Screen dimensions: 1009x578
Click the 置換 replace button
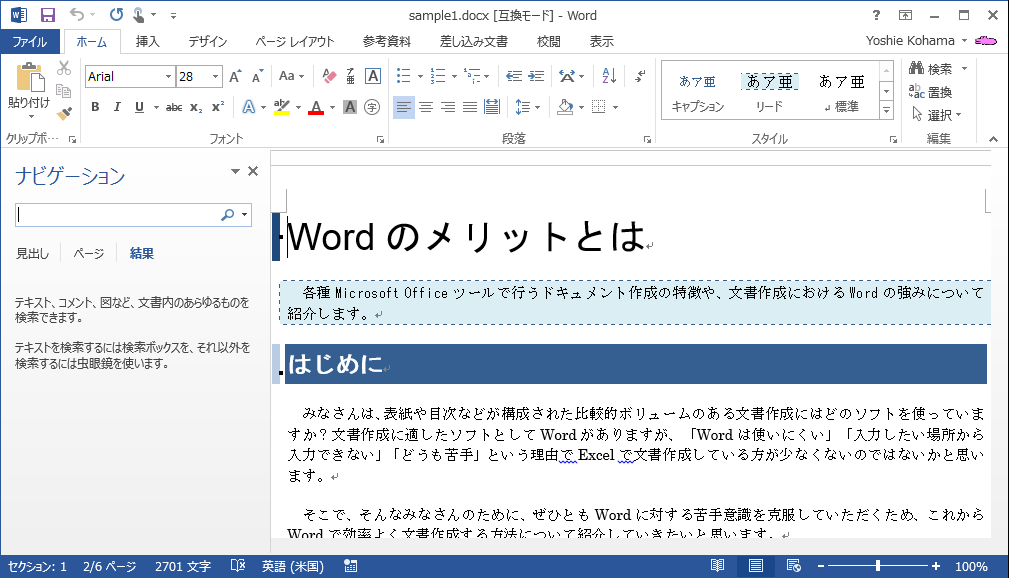tap(930, 92)
